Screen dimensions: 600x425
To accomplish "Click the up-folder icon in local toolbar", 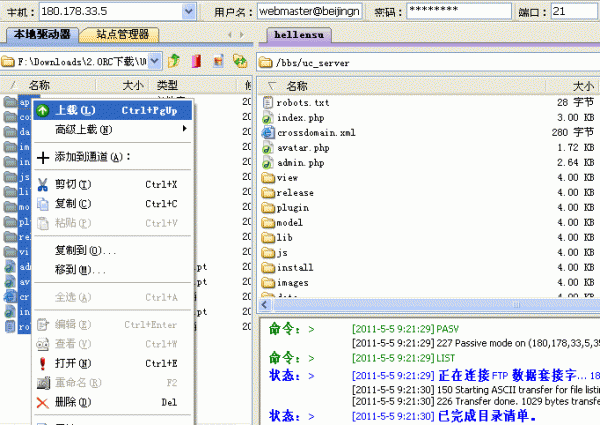I will click(x=175, y=62).
